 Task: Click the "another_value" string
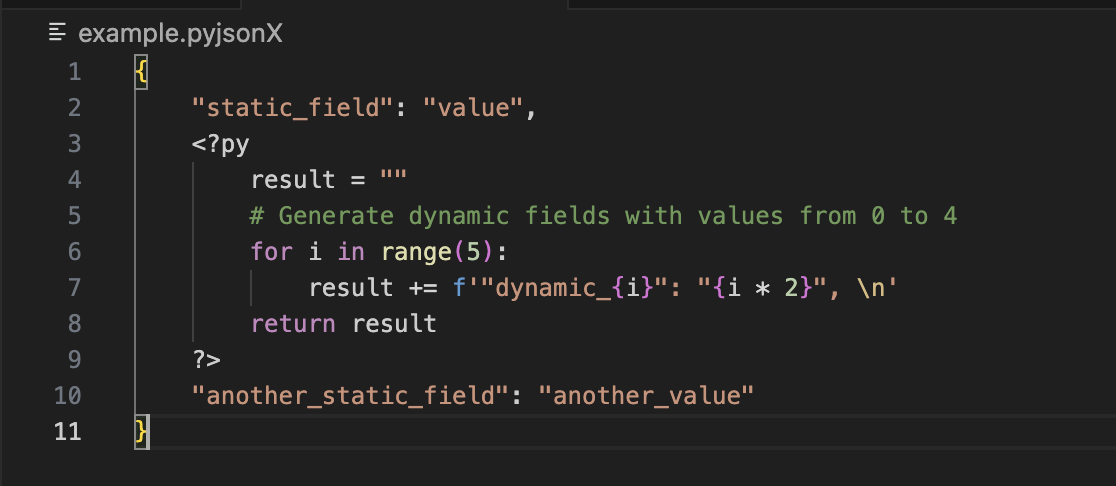[x=645, y=396]
